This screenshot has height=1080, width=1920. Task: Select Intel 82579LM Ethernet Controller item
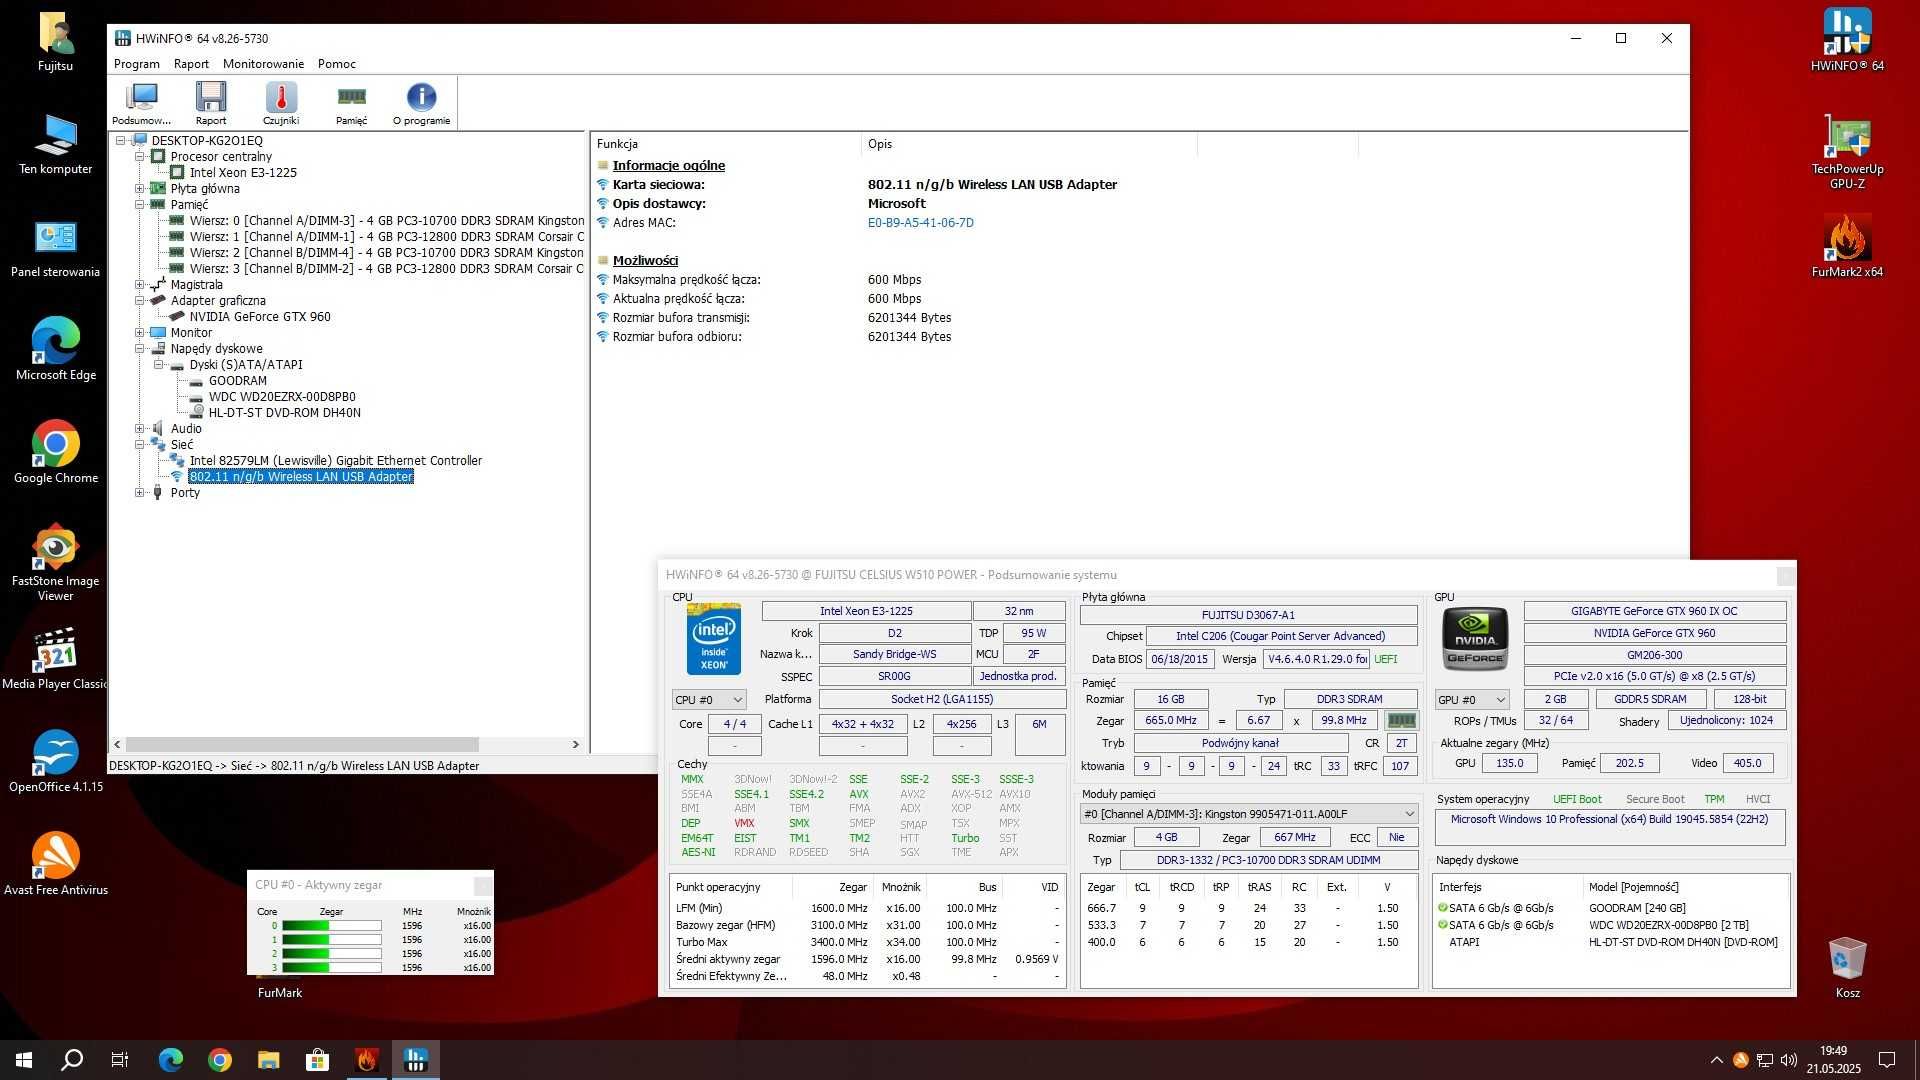point(336,461)
